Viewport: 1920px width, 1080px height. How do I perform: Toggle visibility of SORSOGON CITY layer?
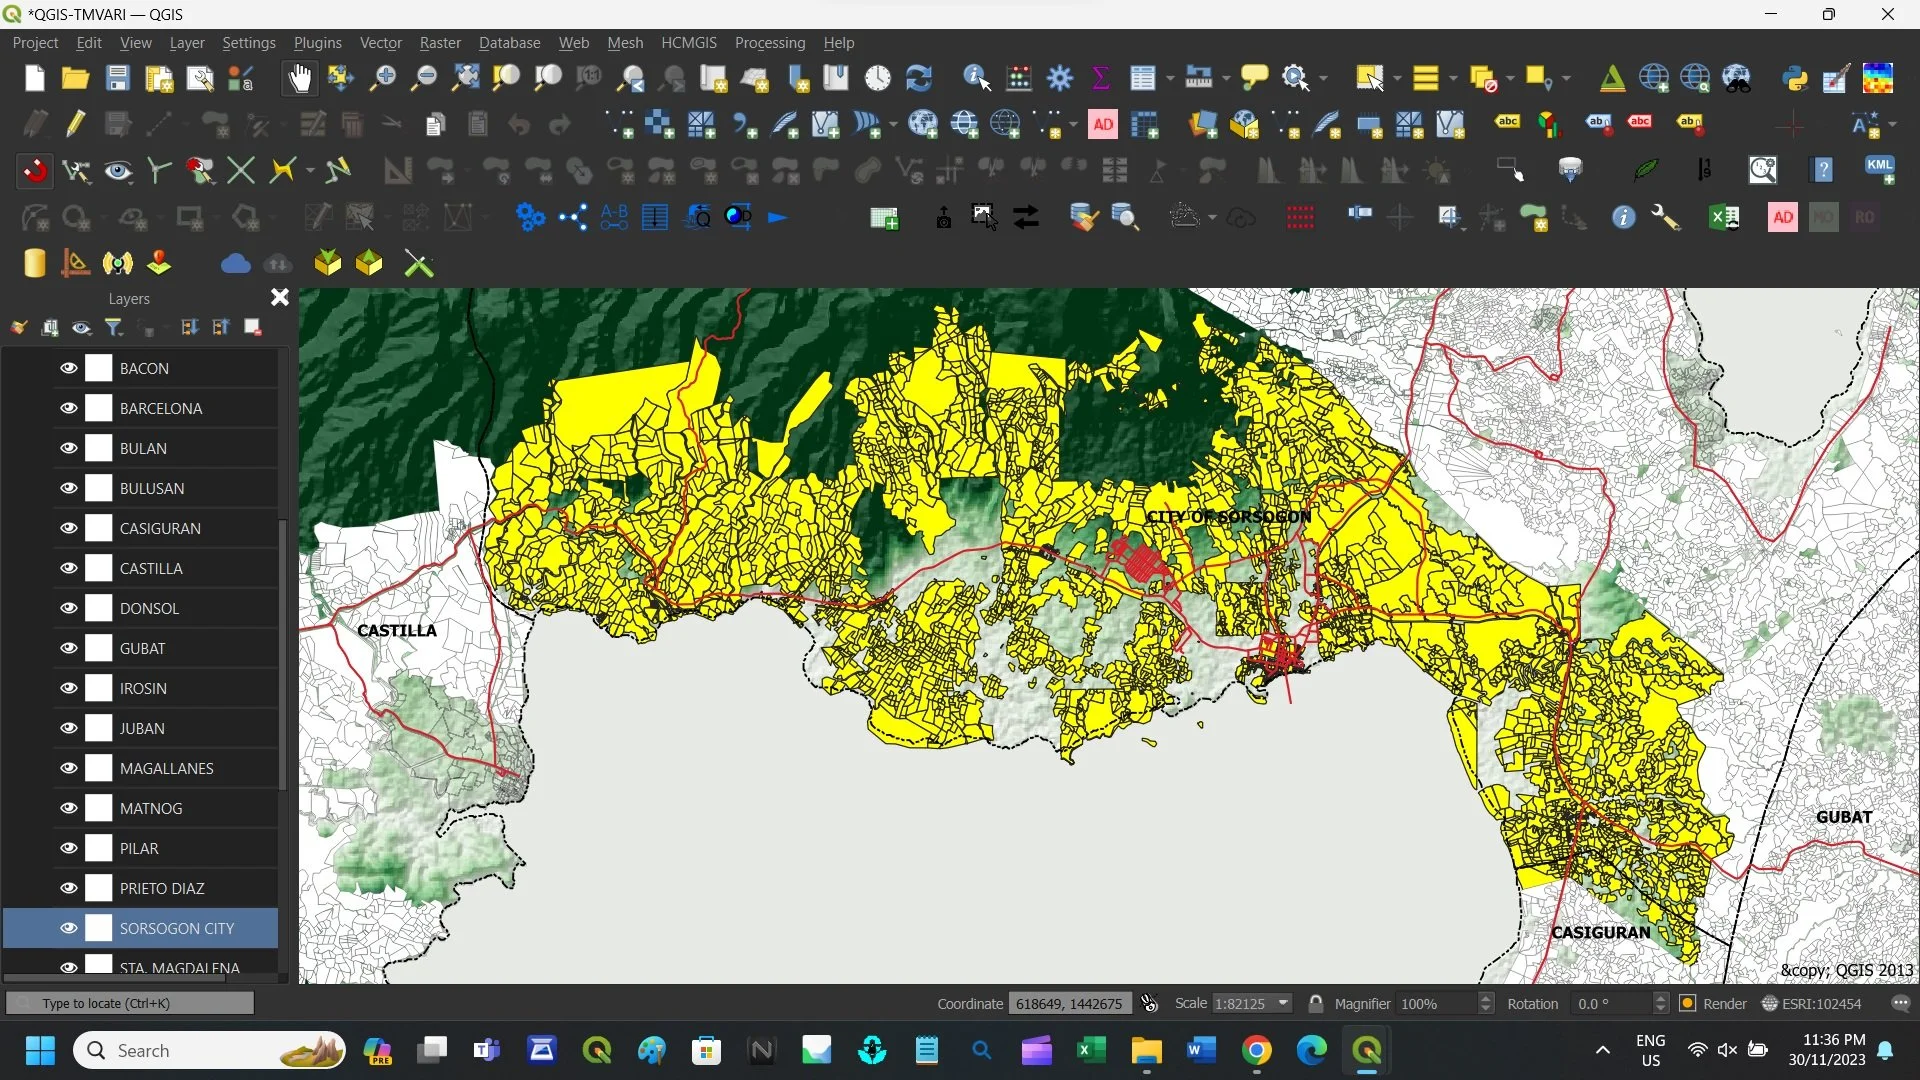(x=68, y=928)
